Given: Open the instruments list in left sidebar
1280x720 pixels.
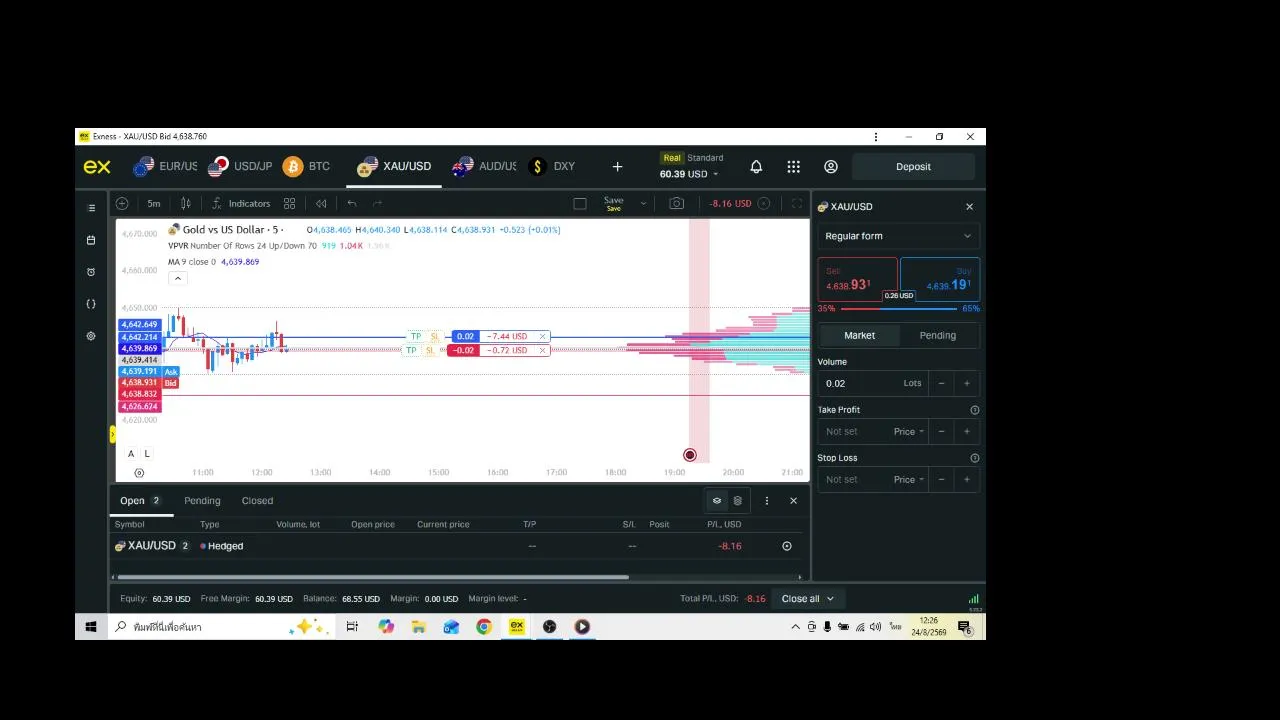Looking at the screenshot, I should (x=91, y=208).
